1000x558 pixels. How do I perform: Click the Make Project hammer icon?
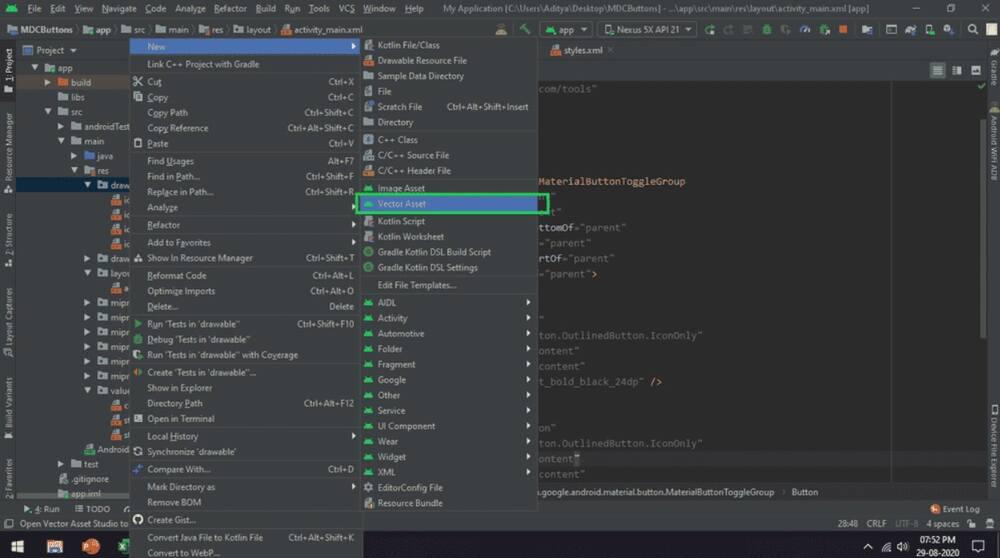(524, 29)
